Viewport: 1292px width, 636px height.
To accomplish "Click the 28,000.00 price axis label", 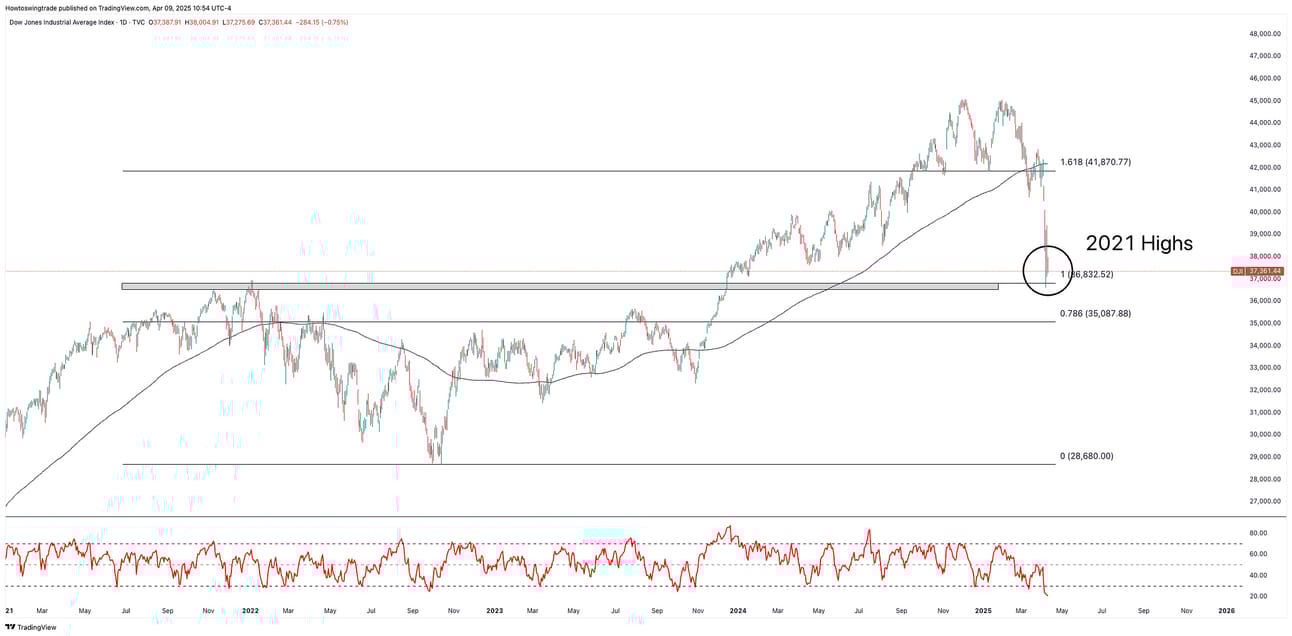I will [1265, 479].
